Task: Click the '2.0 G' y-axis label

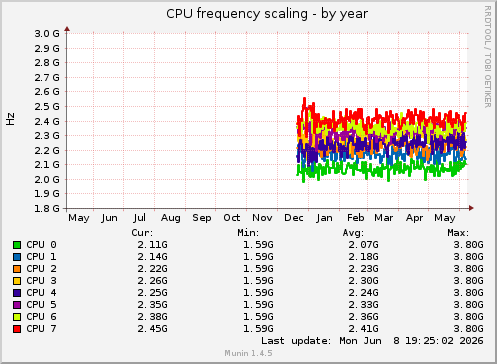Action: (x=47, y=179)
